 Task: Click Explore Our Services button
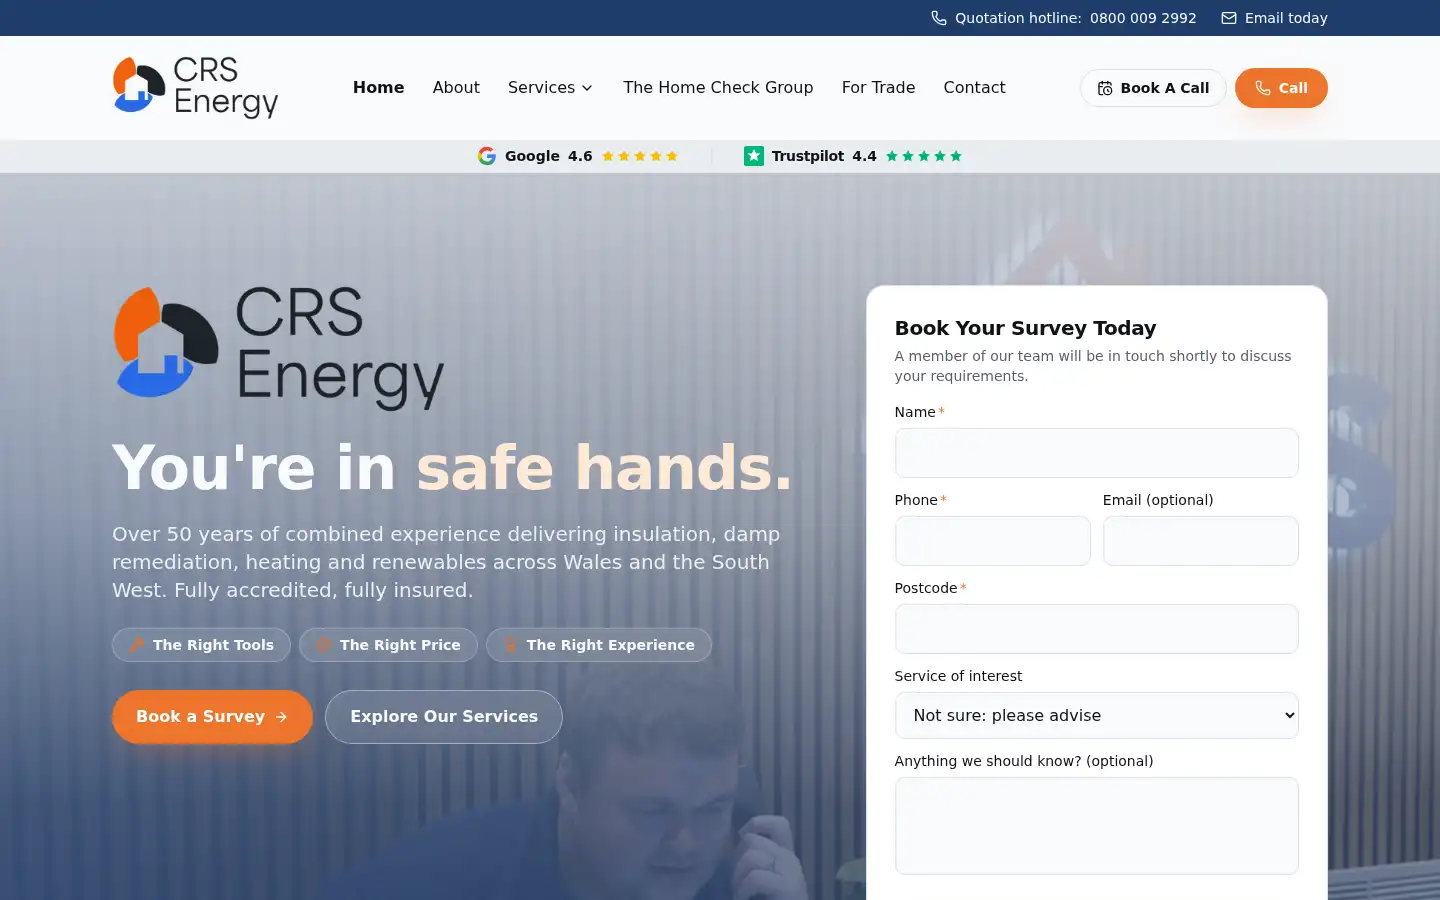click(444, 717)
